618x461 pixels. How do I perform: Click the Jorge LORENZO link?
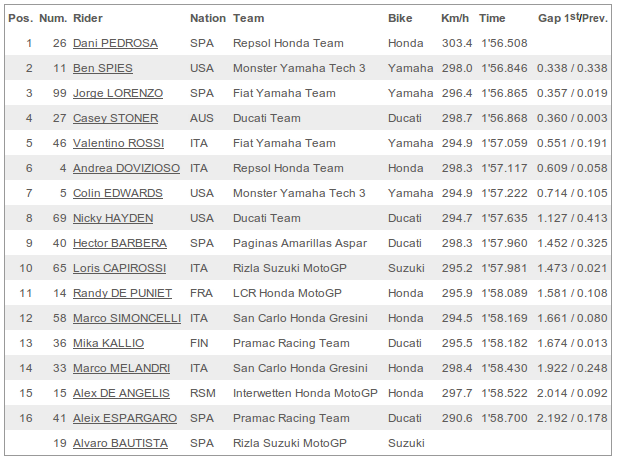pyautogui.click(x=118, y=93)
